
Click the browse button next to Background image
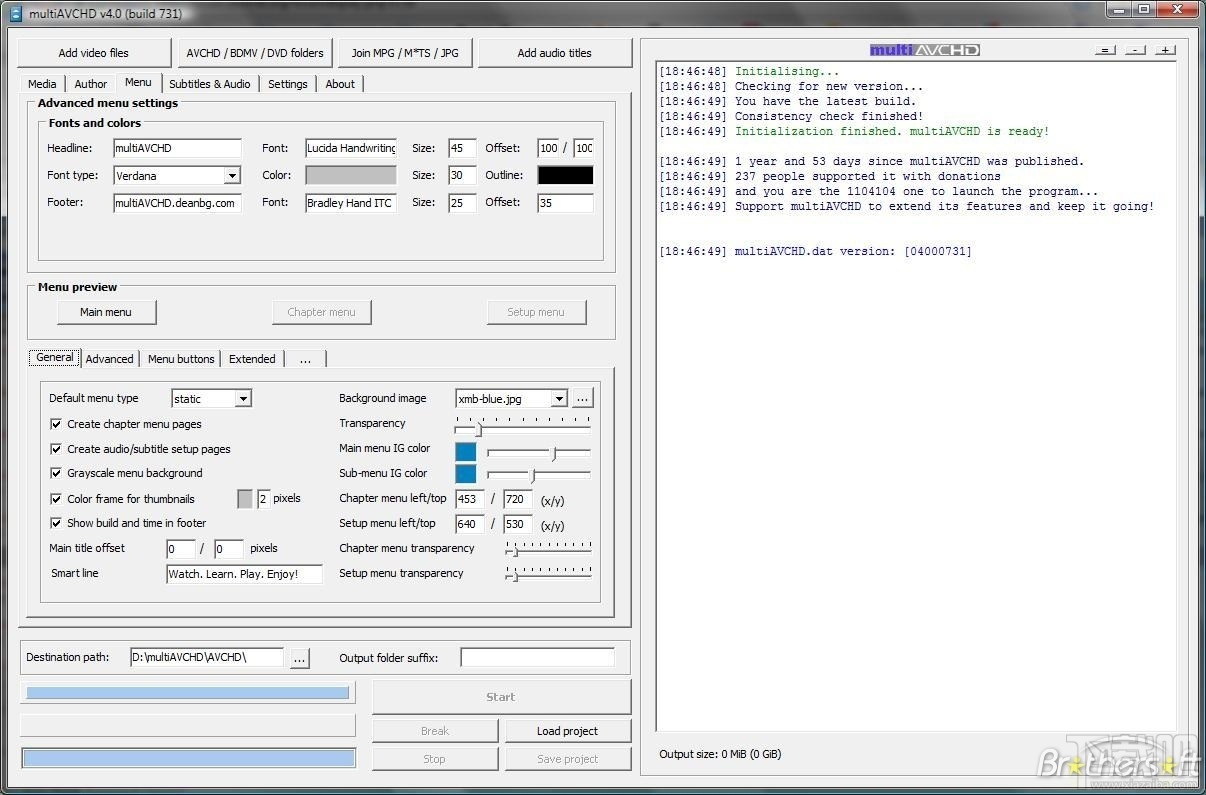(582, 398)
